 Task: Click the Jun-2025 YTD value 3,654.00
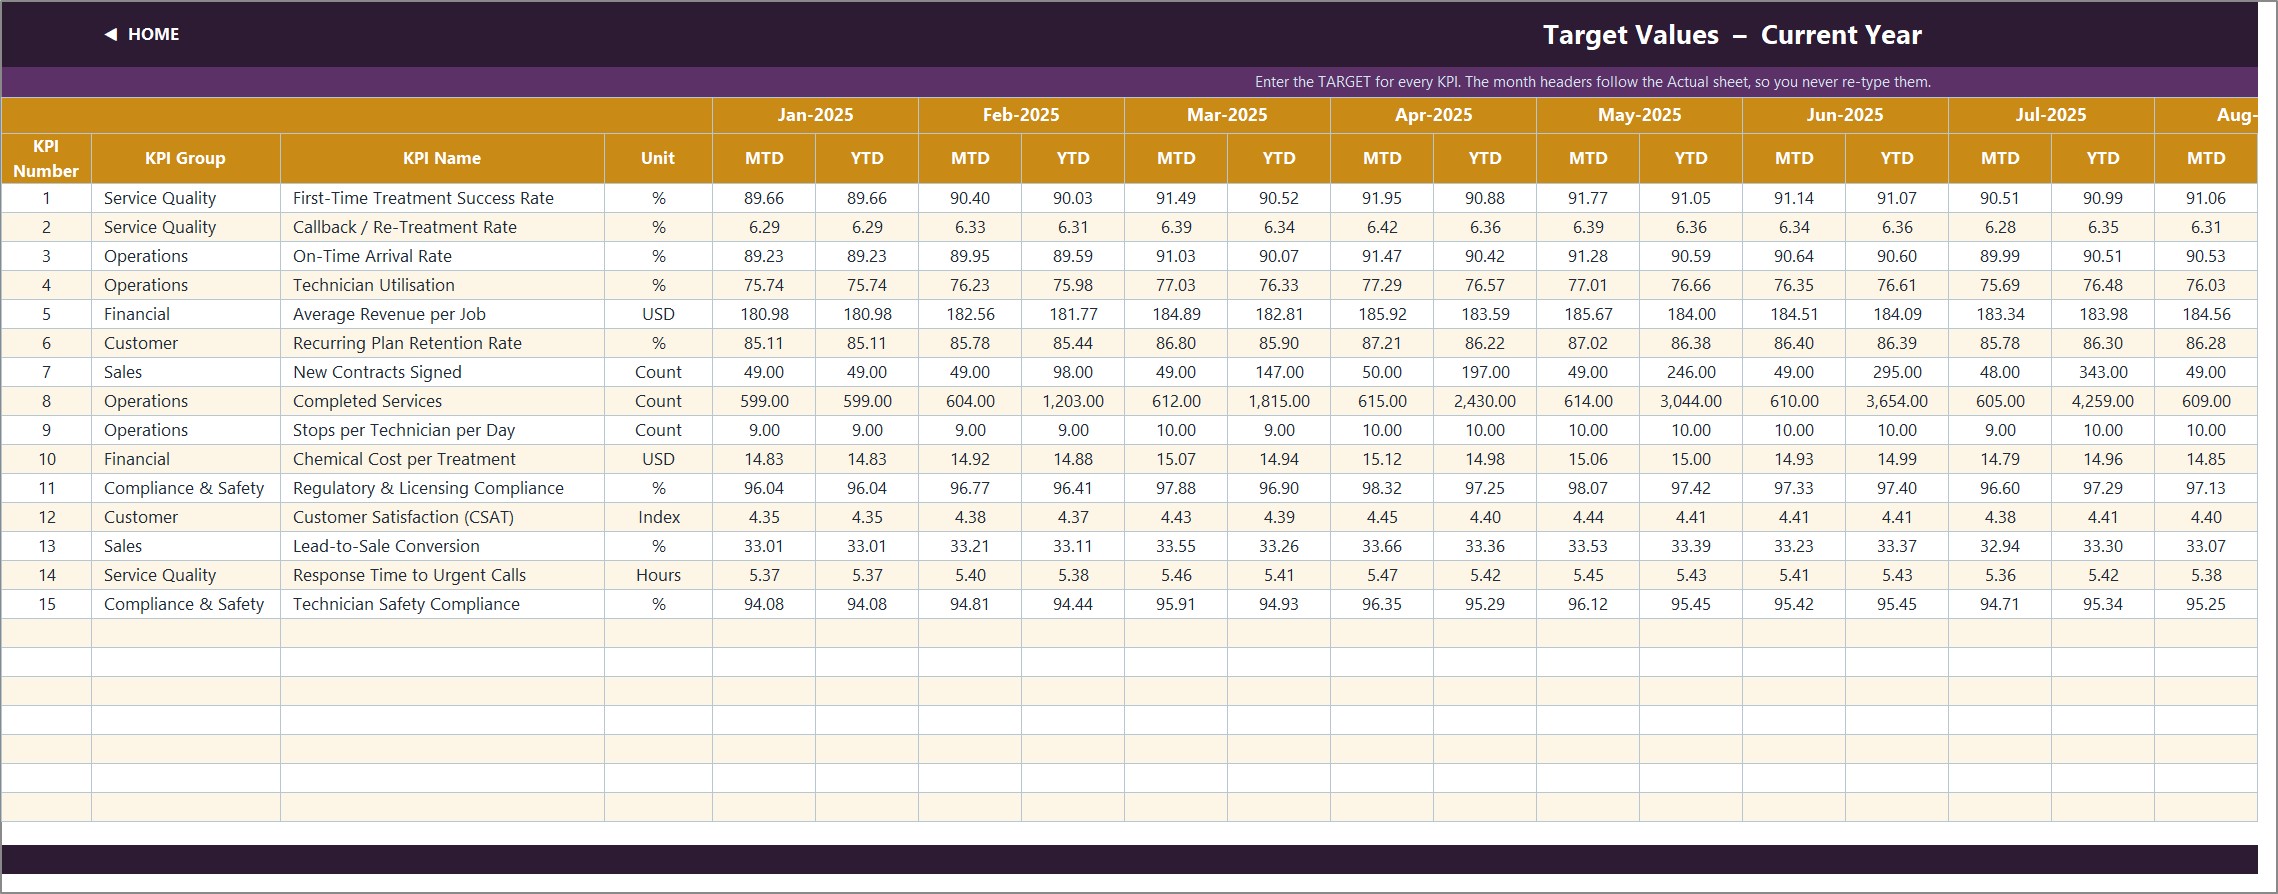pos(1897,401)
